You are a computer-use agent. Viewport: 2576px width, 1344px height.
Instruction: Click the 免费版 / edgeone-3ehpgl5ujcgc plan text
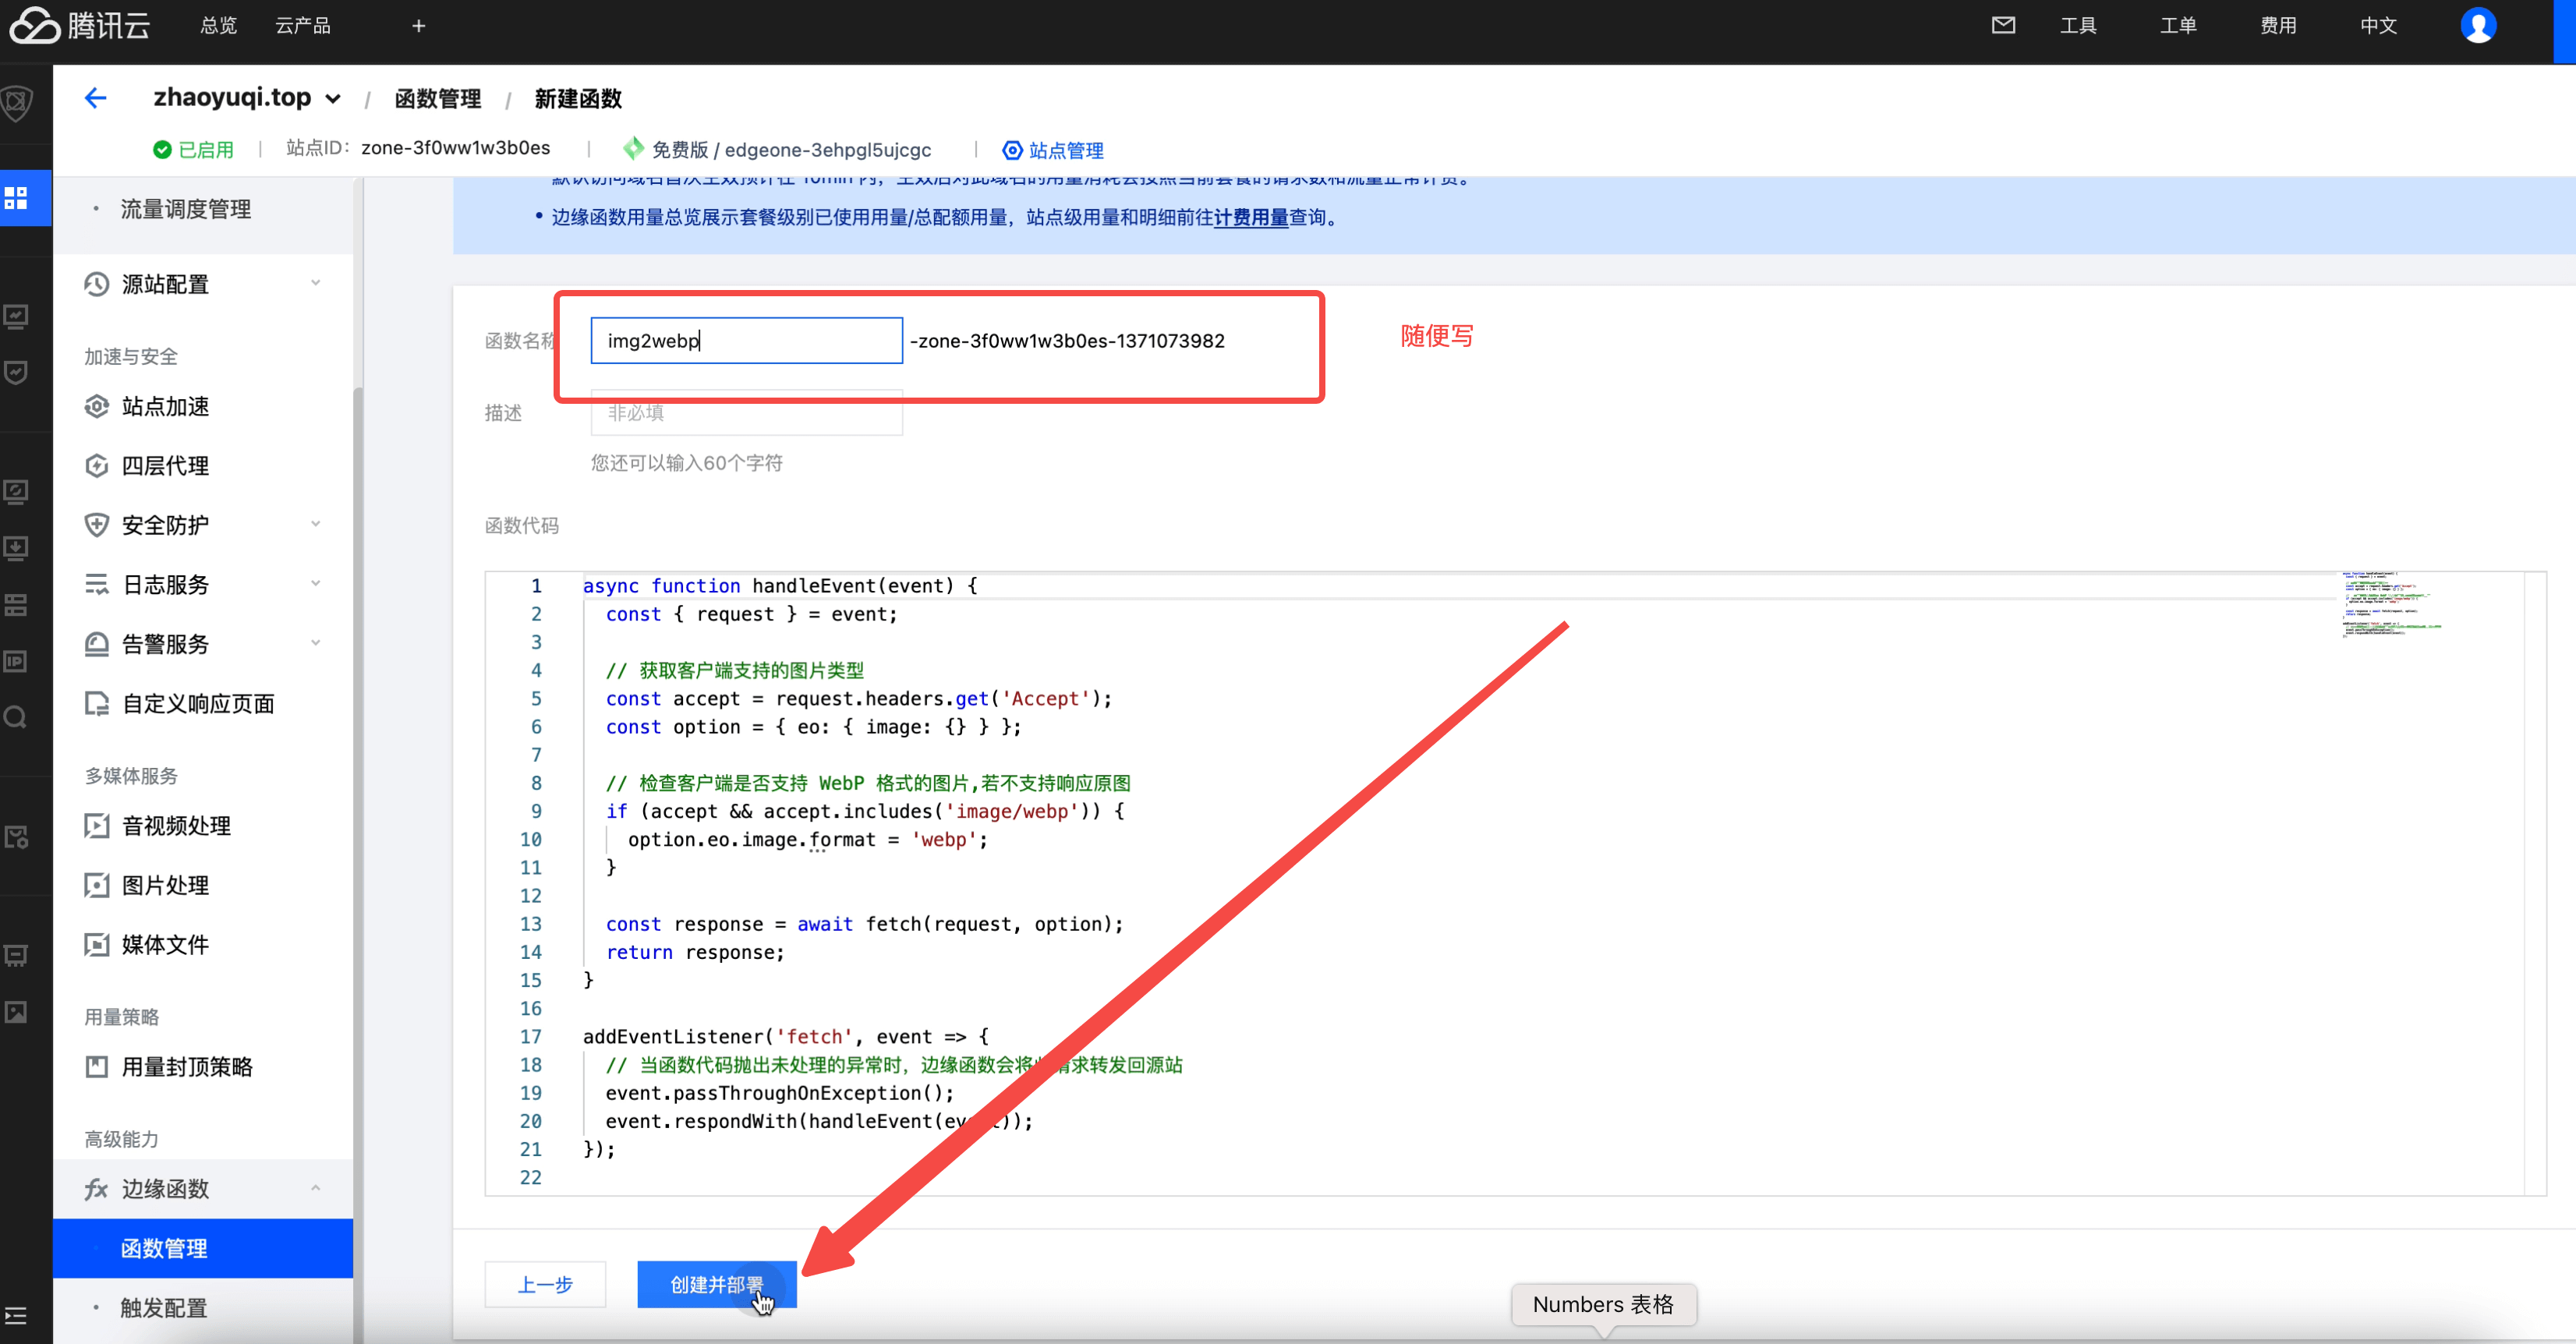(x=791, y=150)
